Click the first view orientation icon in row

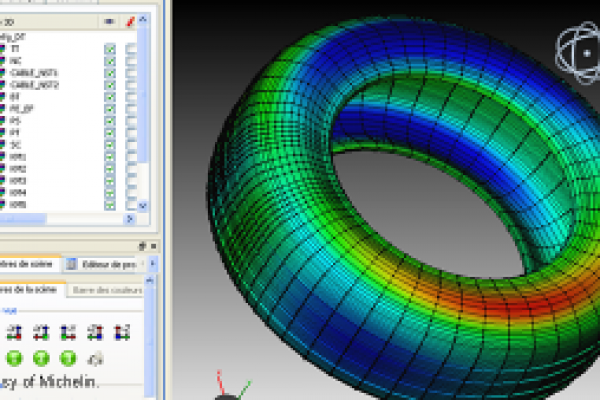click(15, 331)
